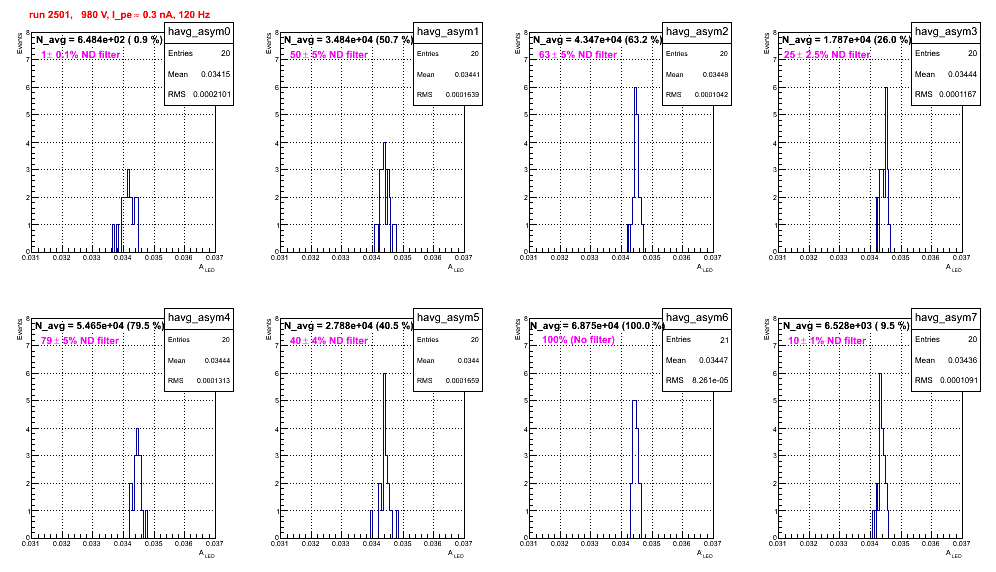Select the havg_asym1 stats box title
996x572 pixels.
click(448, 31)
